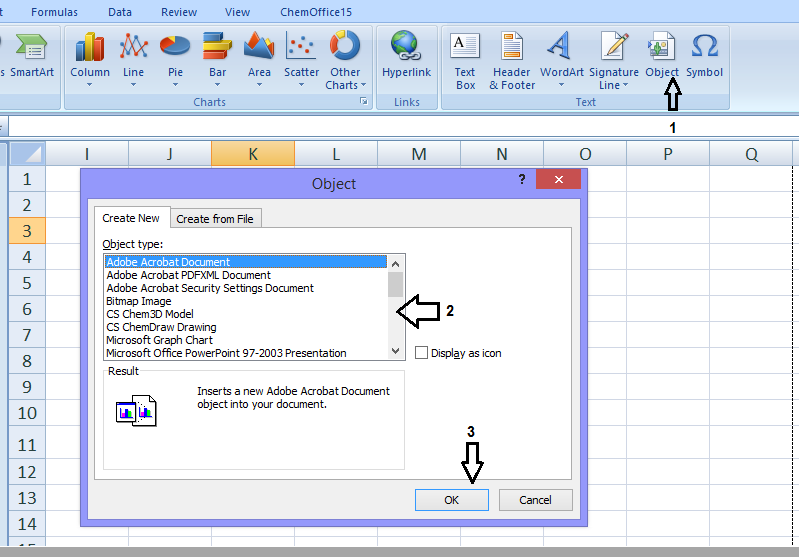This screenshot has width=799, height=557.
Task: Click the Help question mark in Object dialog
Action: click(x=522, y=179)
